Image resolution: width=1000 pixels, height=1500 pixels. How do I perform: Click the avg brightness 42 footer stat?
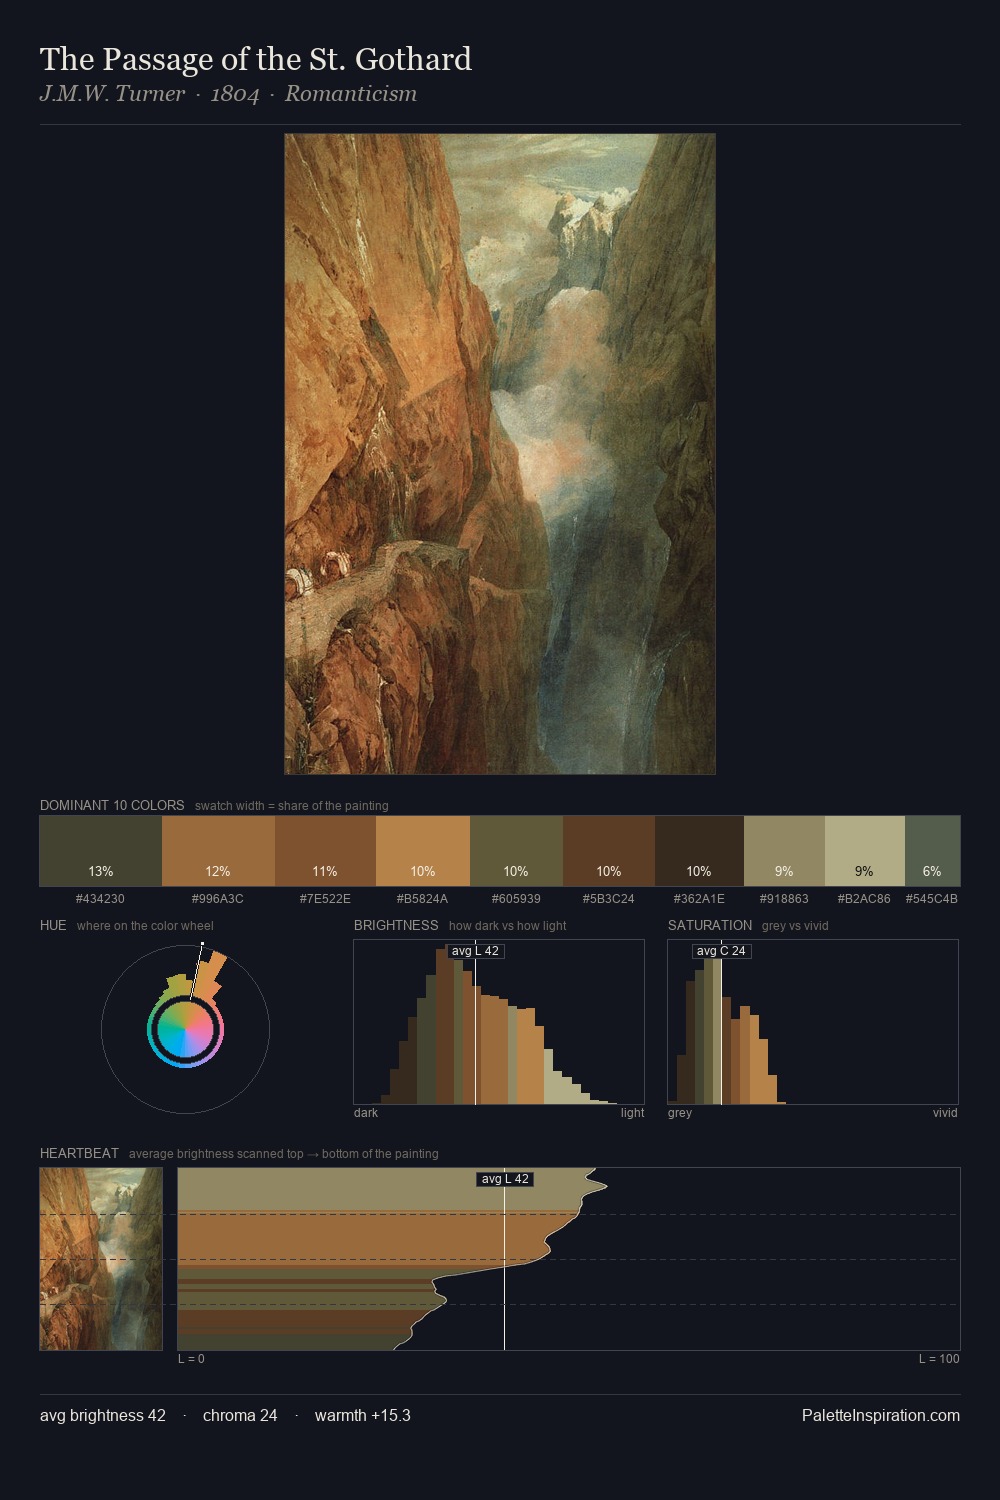point(103,1415)
